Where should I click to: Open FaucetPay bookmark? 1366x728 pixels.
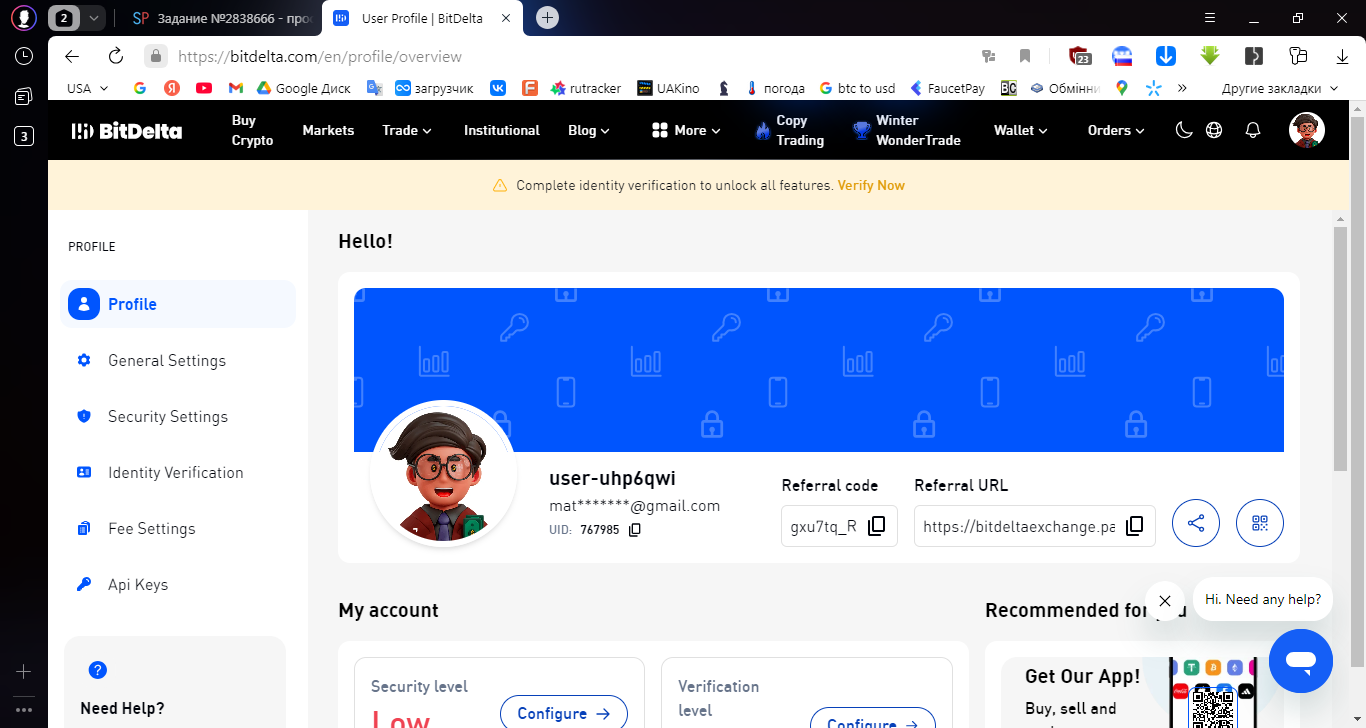point(946,88)
